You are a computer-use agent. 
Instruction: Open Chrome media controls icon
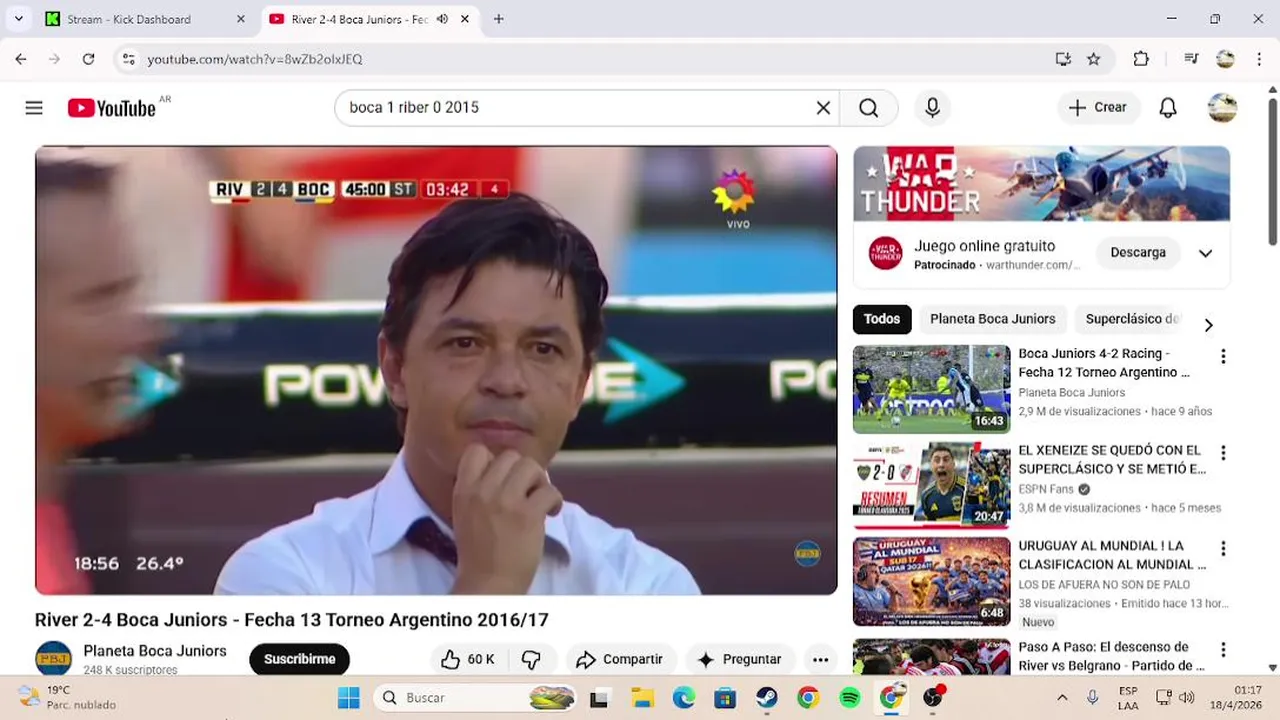coord(1191,59)
